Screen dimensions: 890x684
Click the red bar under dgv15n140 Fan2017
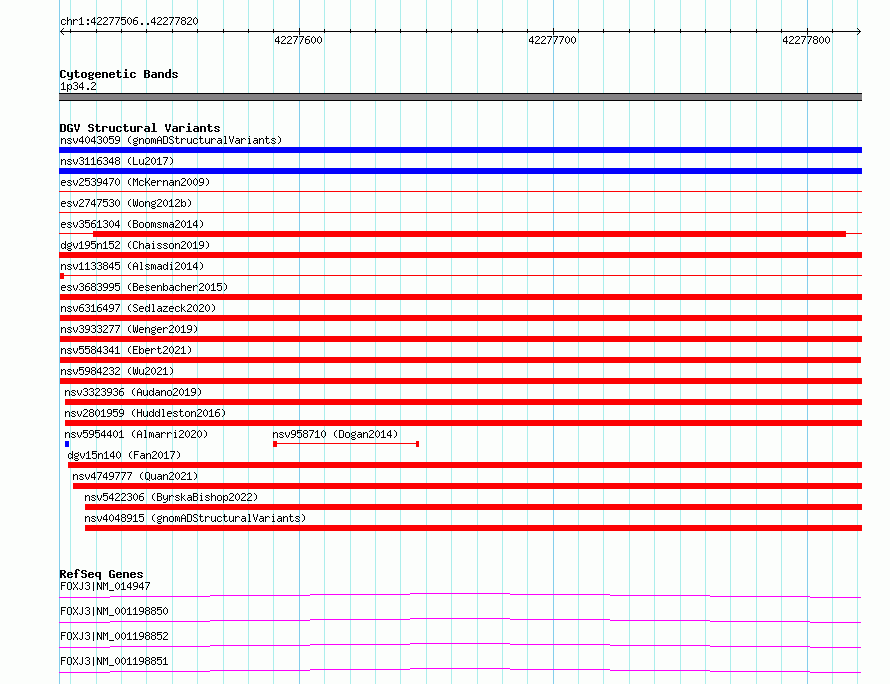(465, 465)
